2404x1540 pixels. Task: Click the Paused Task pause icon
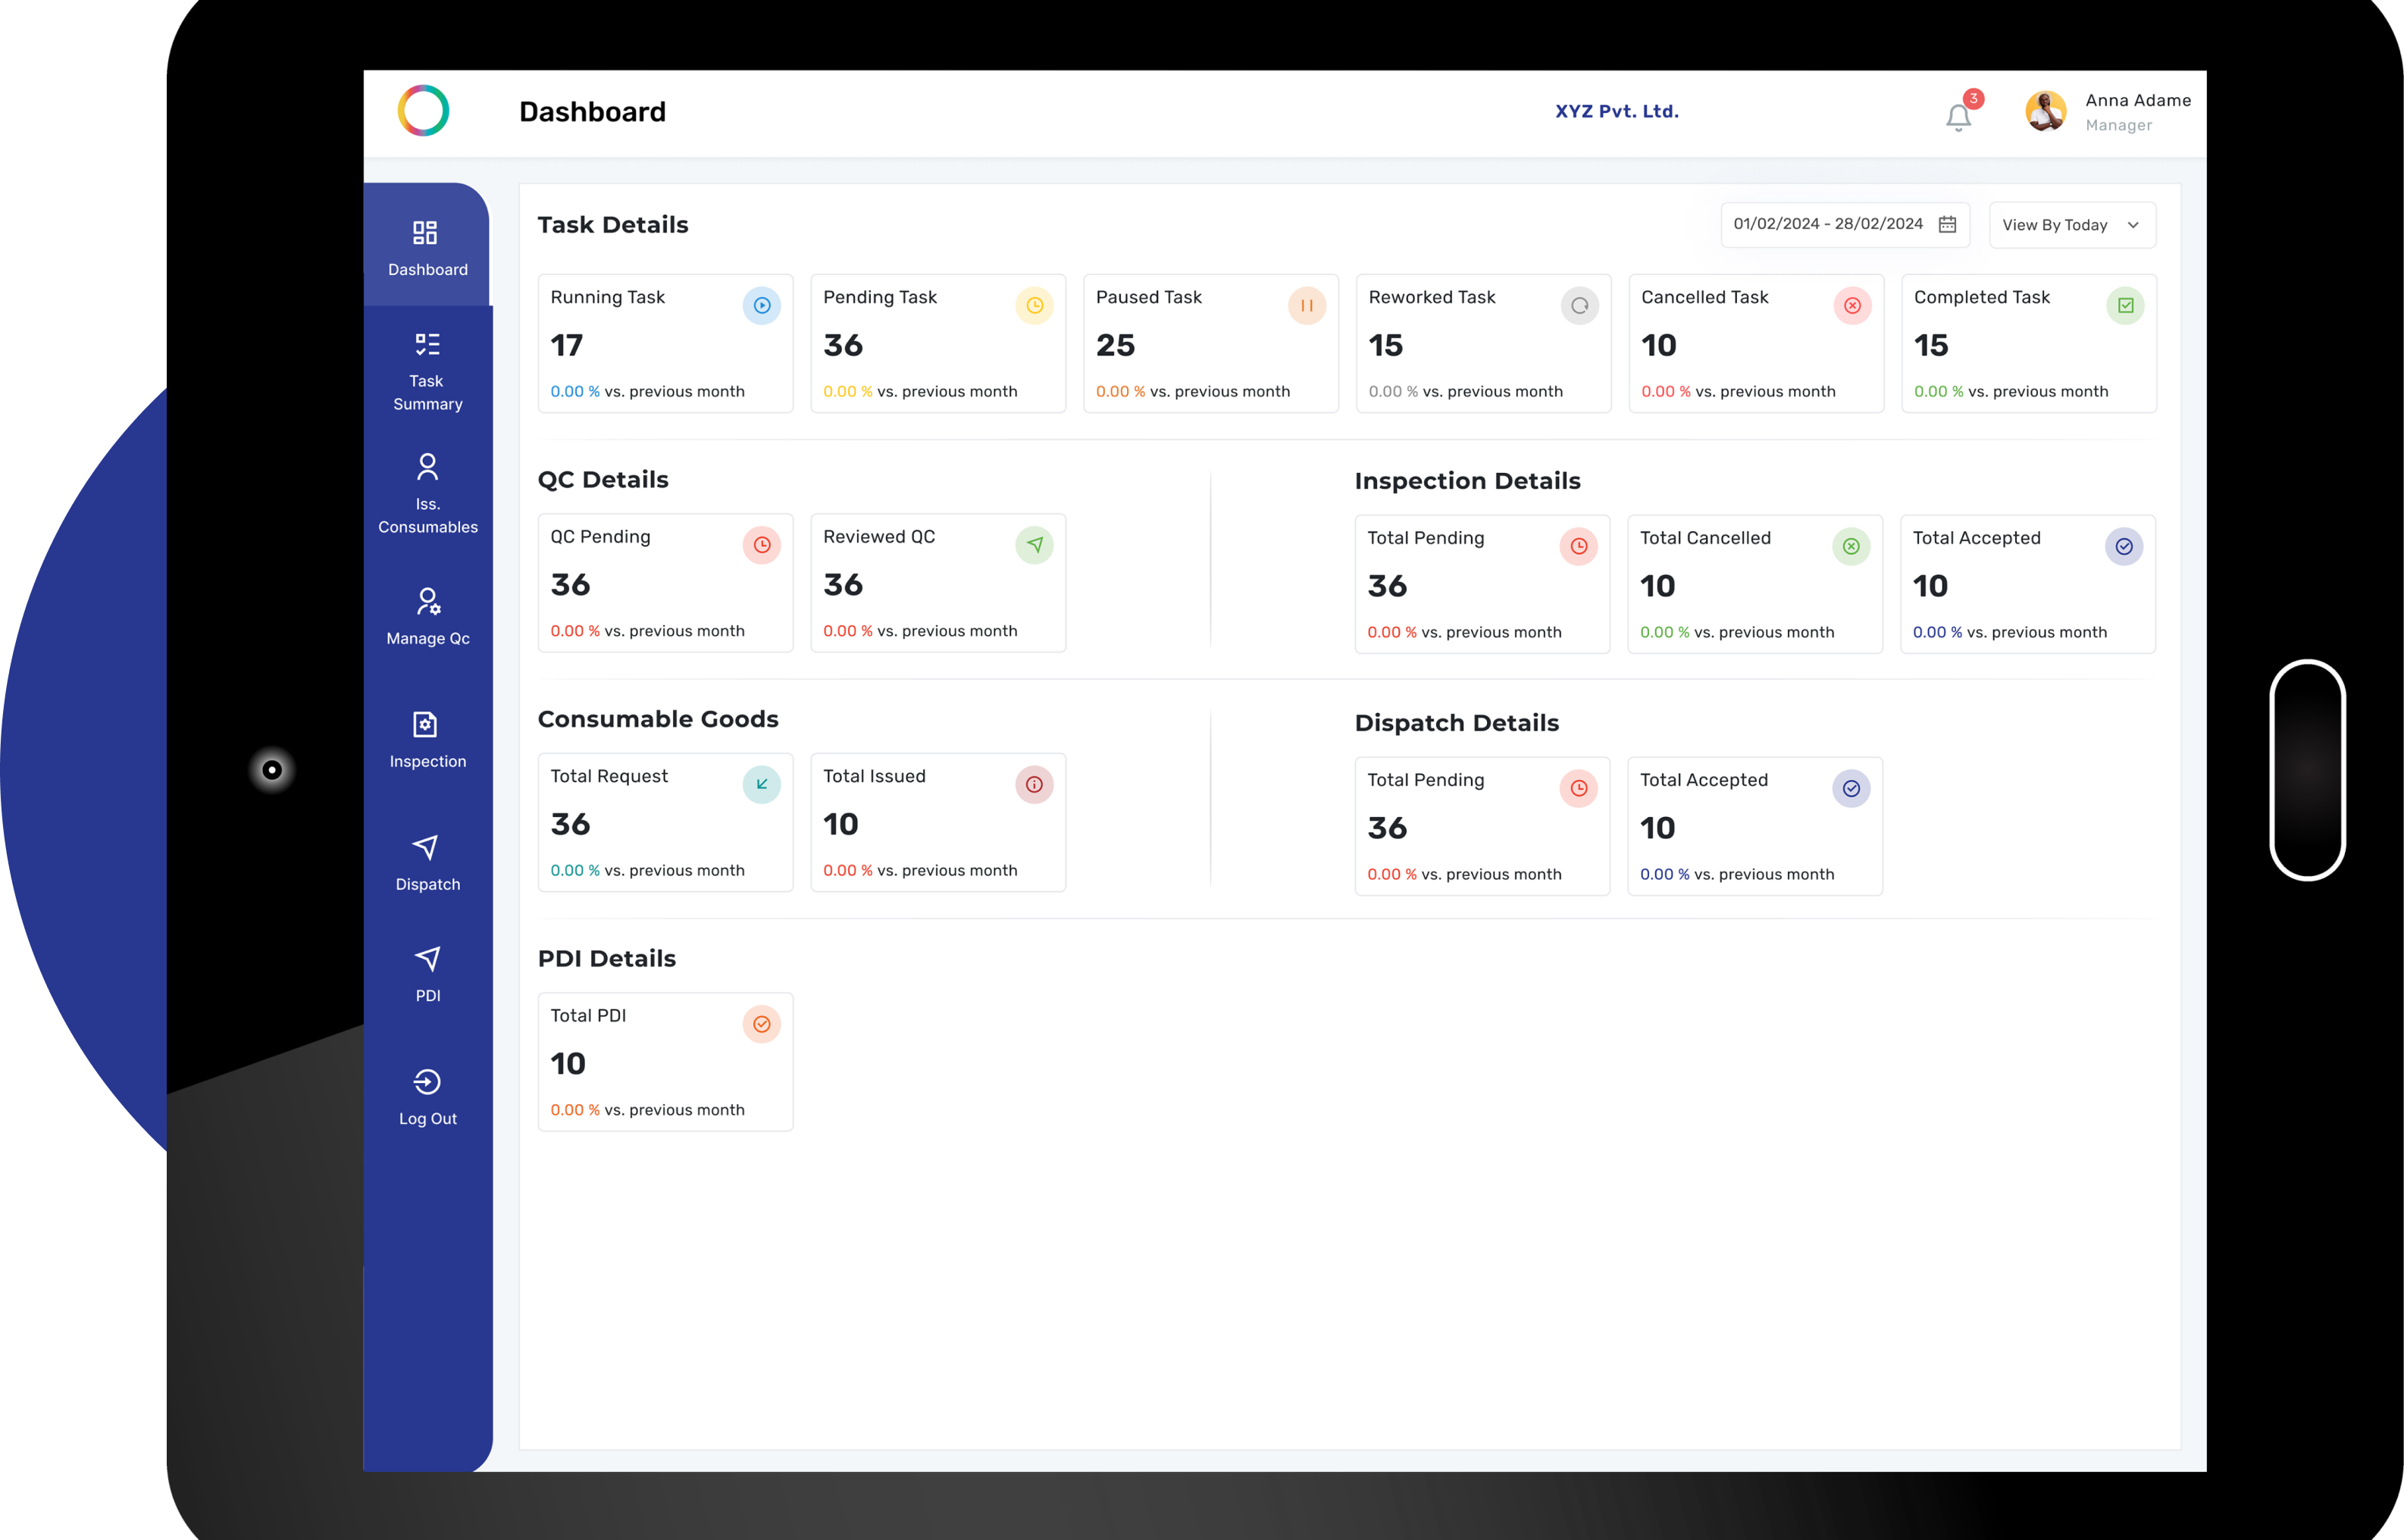tap(1307, 306)
